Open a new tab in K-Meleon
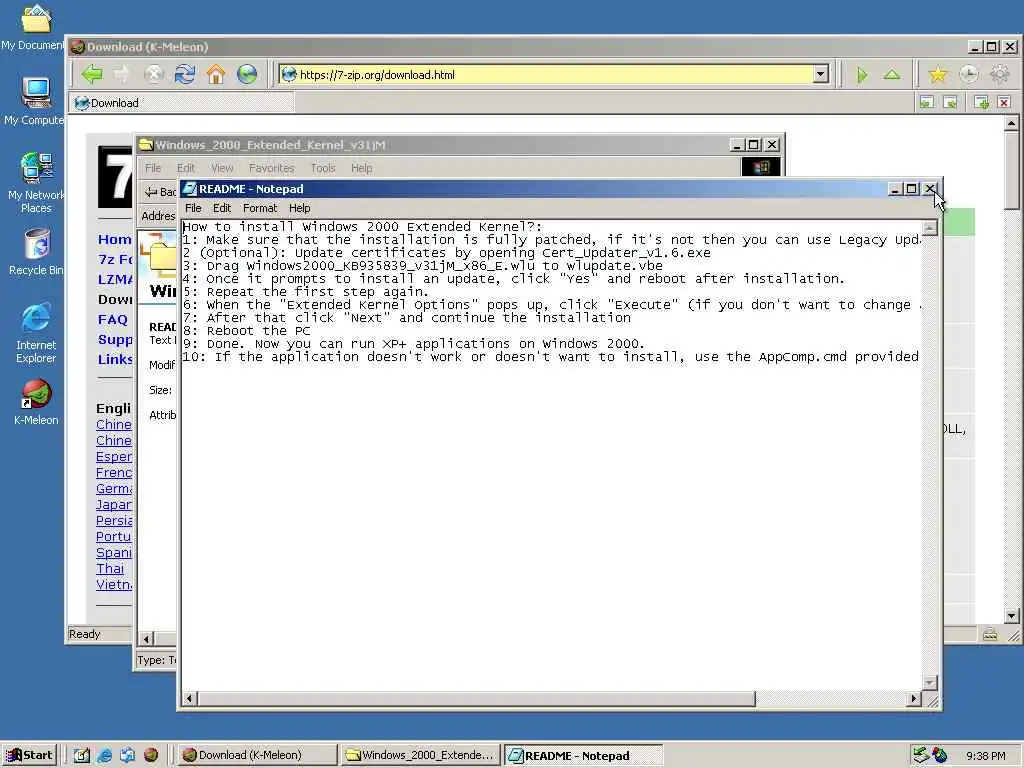 pyautogui.click(x=981, y=102)
